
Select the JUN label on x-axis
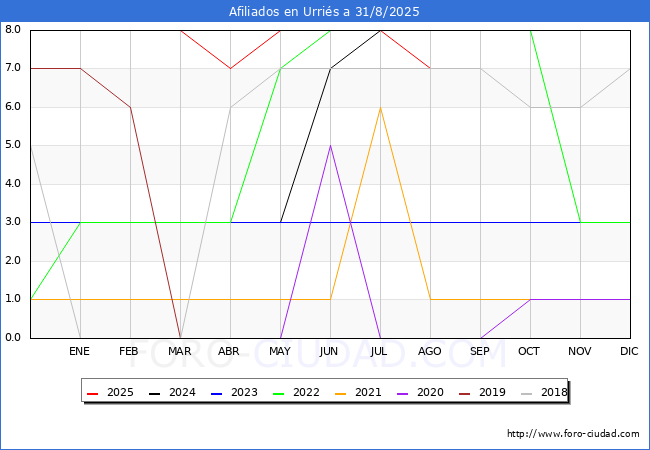tap(330, 352)
